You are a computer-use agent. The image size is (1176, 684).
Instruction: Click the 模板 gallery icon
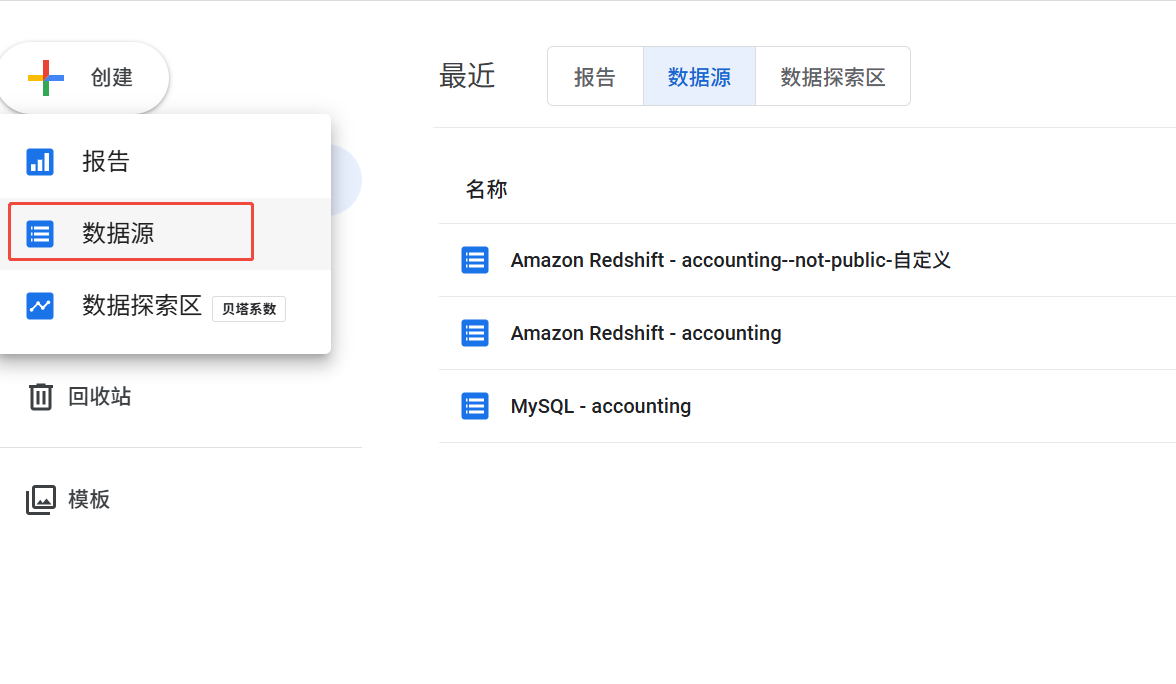point(40,500)
